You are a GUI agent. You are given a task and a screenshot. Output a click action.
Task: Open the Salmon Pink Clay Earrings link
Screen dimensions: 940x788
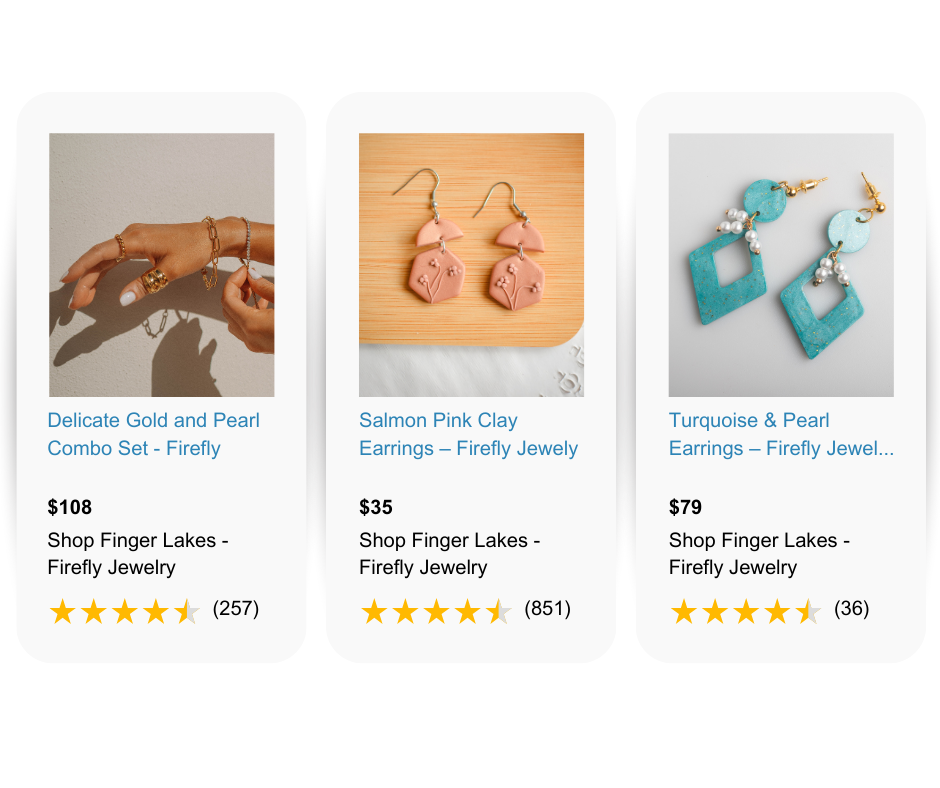468,434
